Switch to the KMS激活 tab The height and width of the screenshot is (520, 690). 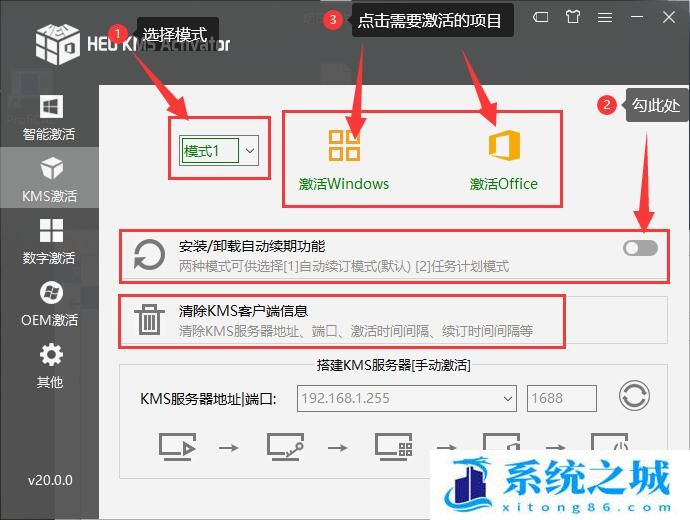(x=49, y=178)
